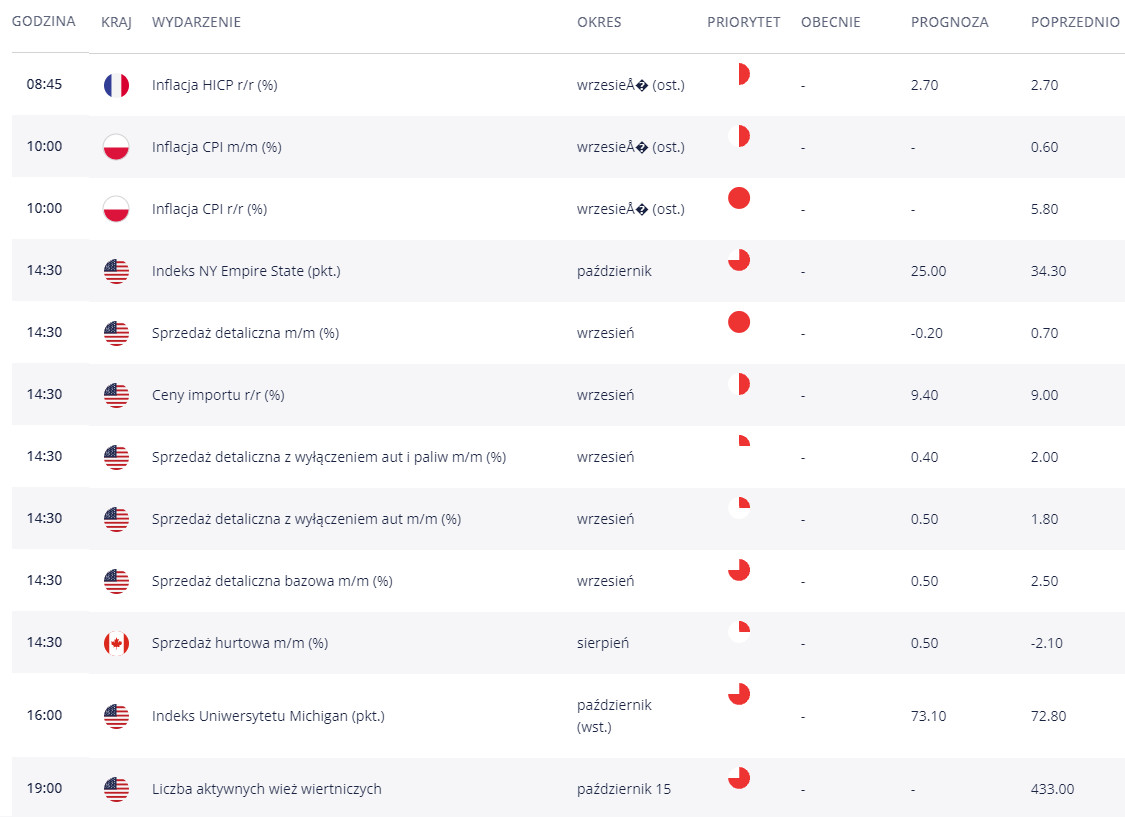Click the priority icon in the Sprzedaż hurtowa row

coord(741,631)
